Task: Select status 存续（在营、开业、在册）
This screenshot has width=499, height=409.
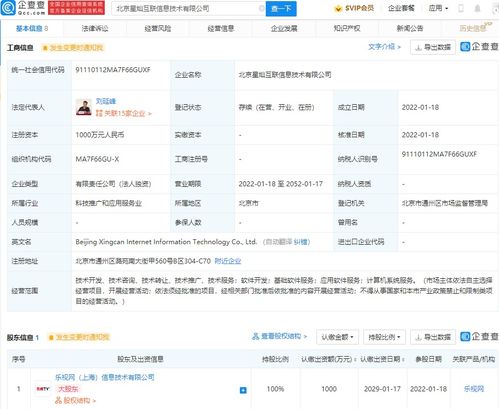Action: 276,107
